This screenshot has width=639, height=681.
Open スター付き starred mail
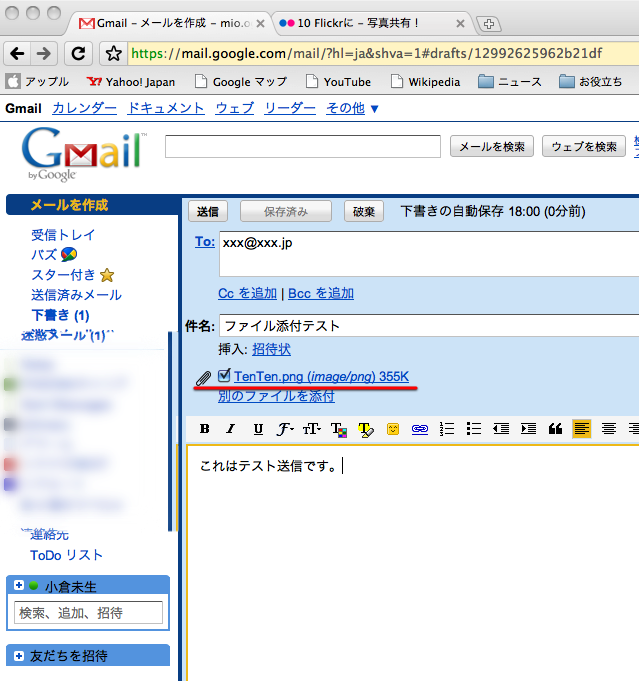[x=63, y=275]
